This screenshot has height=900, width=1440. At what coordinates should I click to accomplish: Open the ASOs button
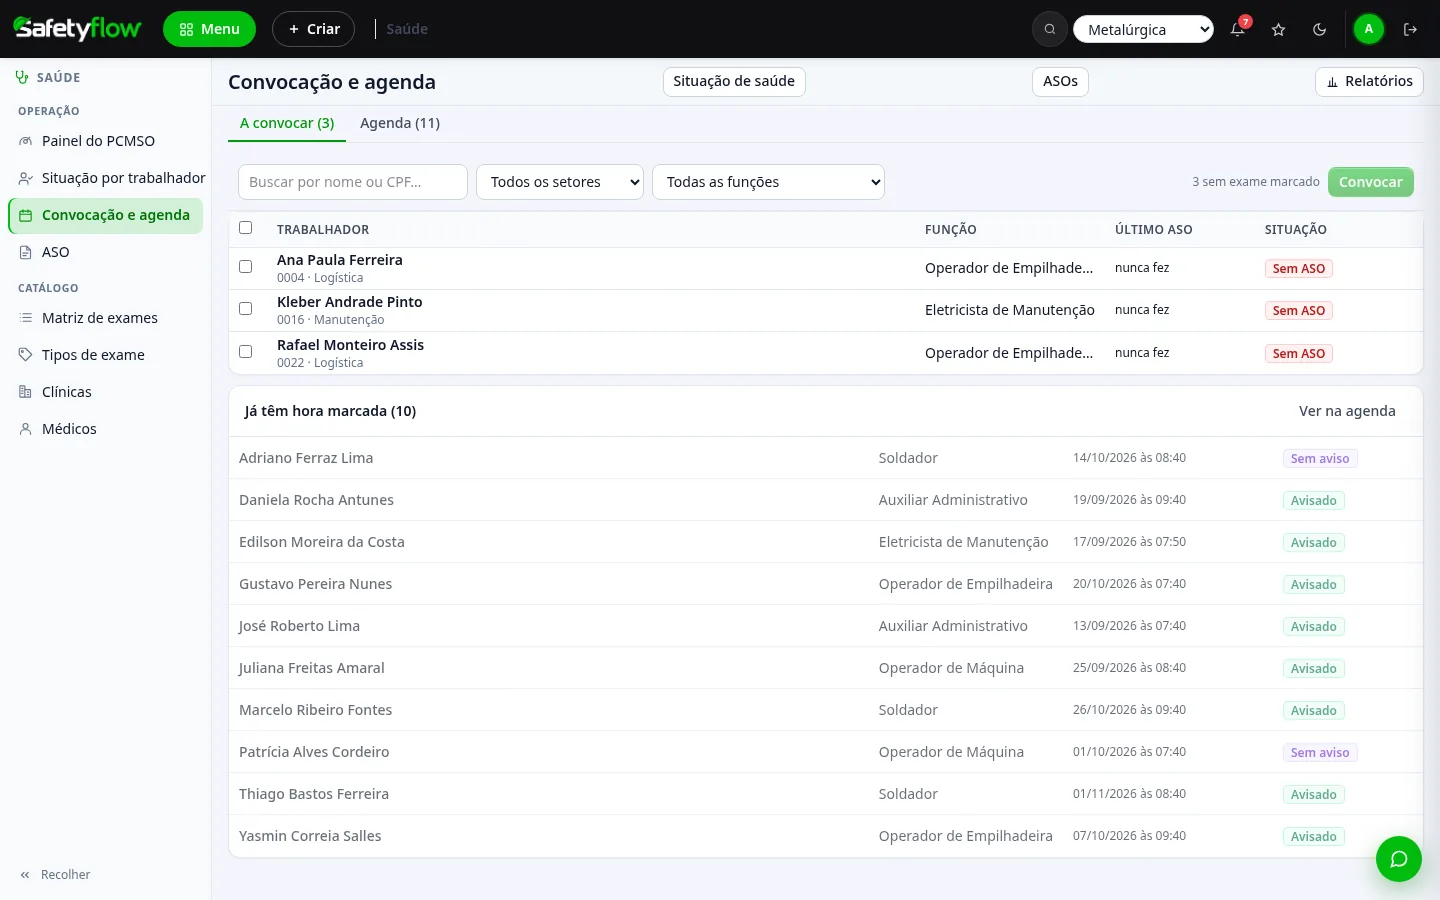[1060, 81]
